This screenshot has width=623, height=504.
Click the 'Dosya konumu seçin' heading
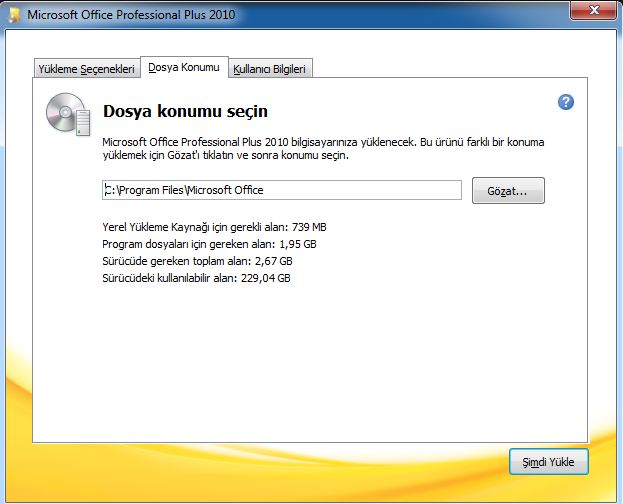(185, 111)
